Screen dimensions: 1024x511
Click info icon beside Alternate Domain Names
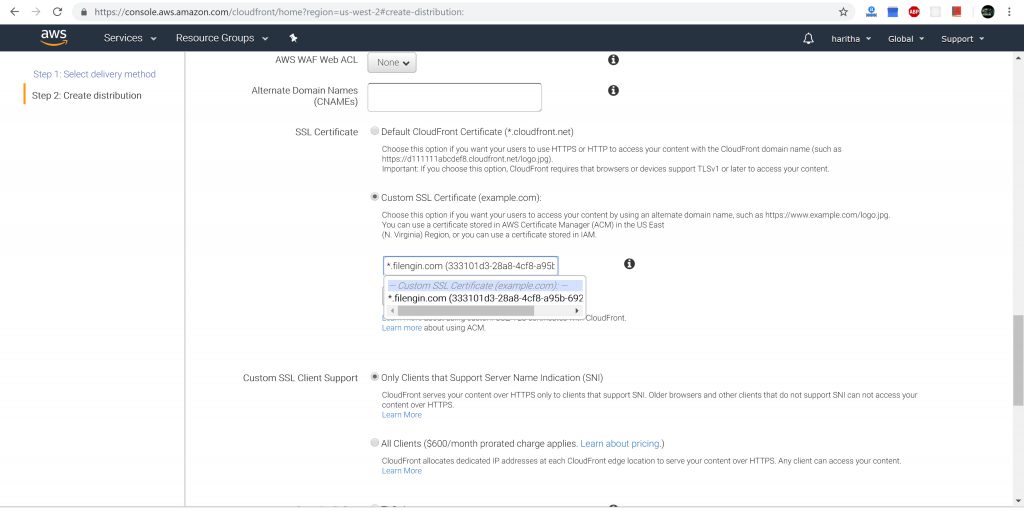pos(613,90)
